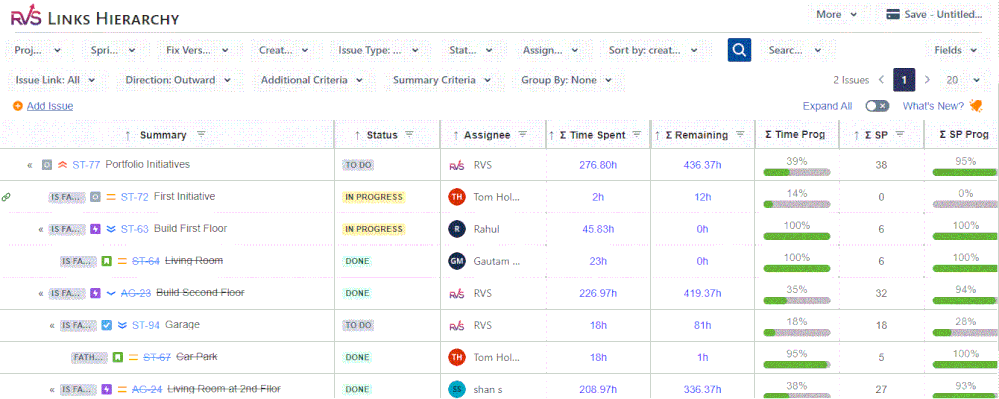Open the Summary Criteria dropdown
The image size is (999, 399).
tap(442, 80)
